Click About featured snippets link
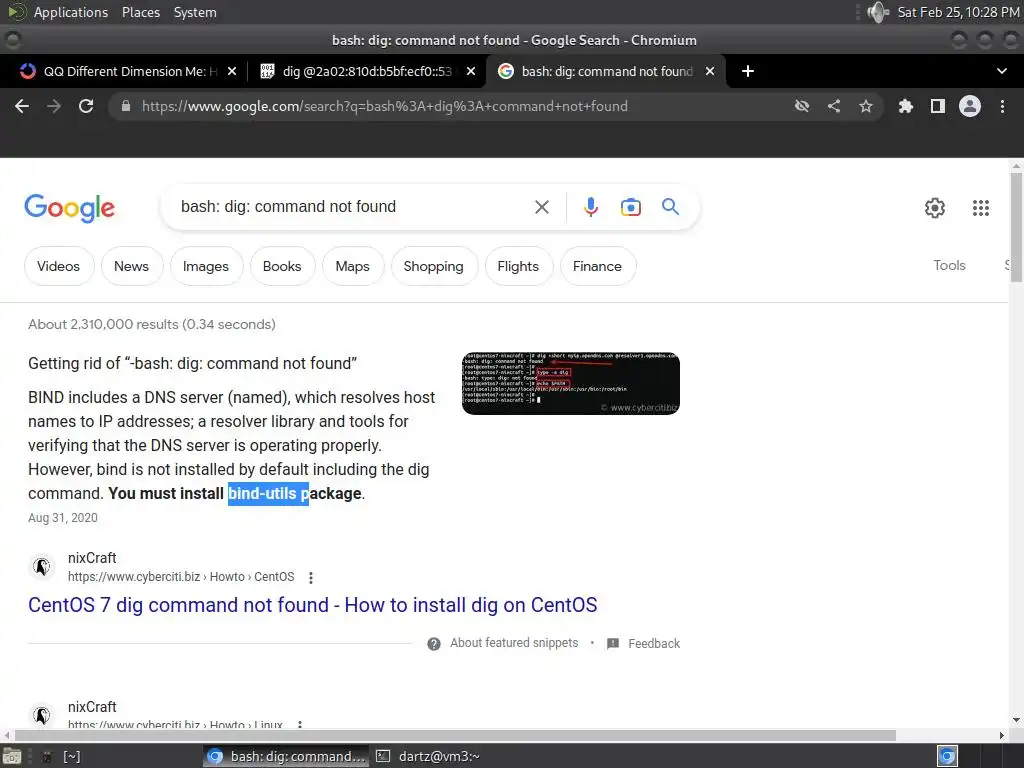Image resolution: width=1024 pixels, height=768 pixels. click(514, 643)
